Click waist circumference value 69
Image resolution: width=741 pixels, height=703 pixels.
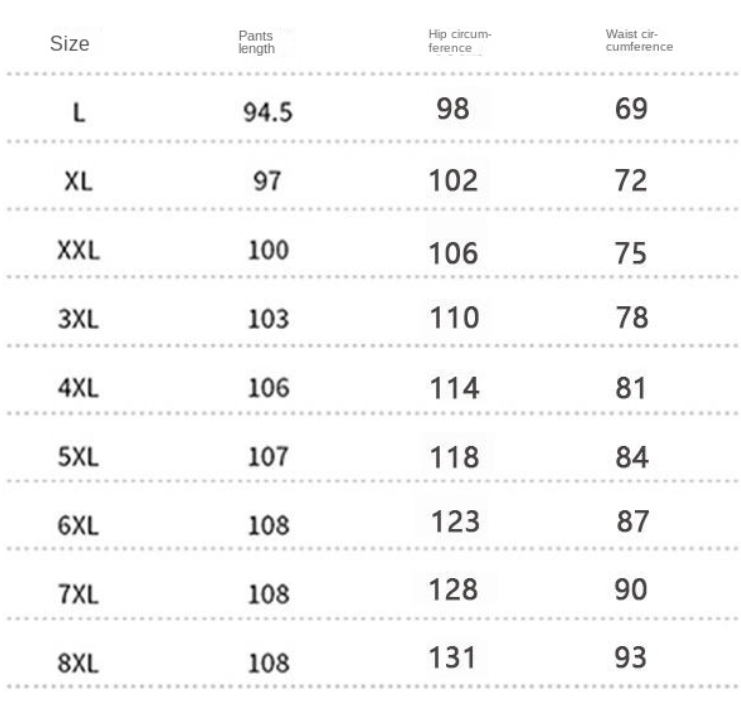631,108
